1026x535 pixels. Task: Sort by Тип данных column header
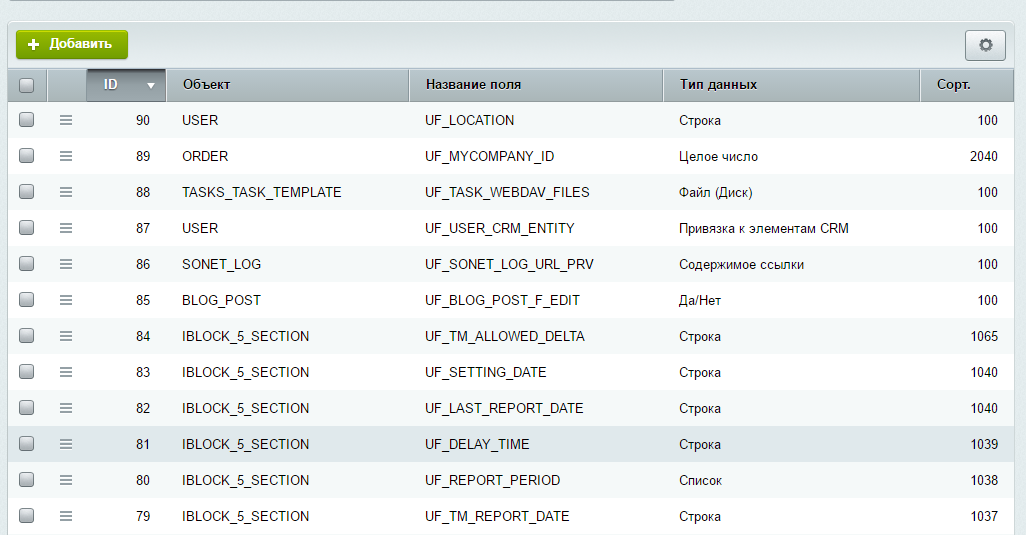[x=718, y=85]
